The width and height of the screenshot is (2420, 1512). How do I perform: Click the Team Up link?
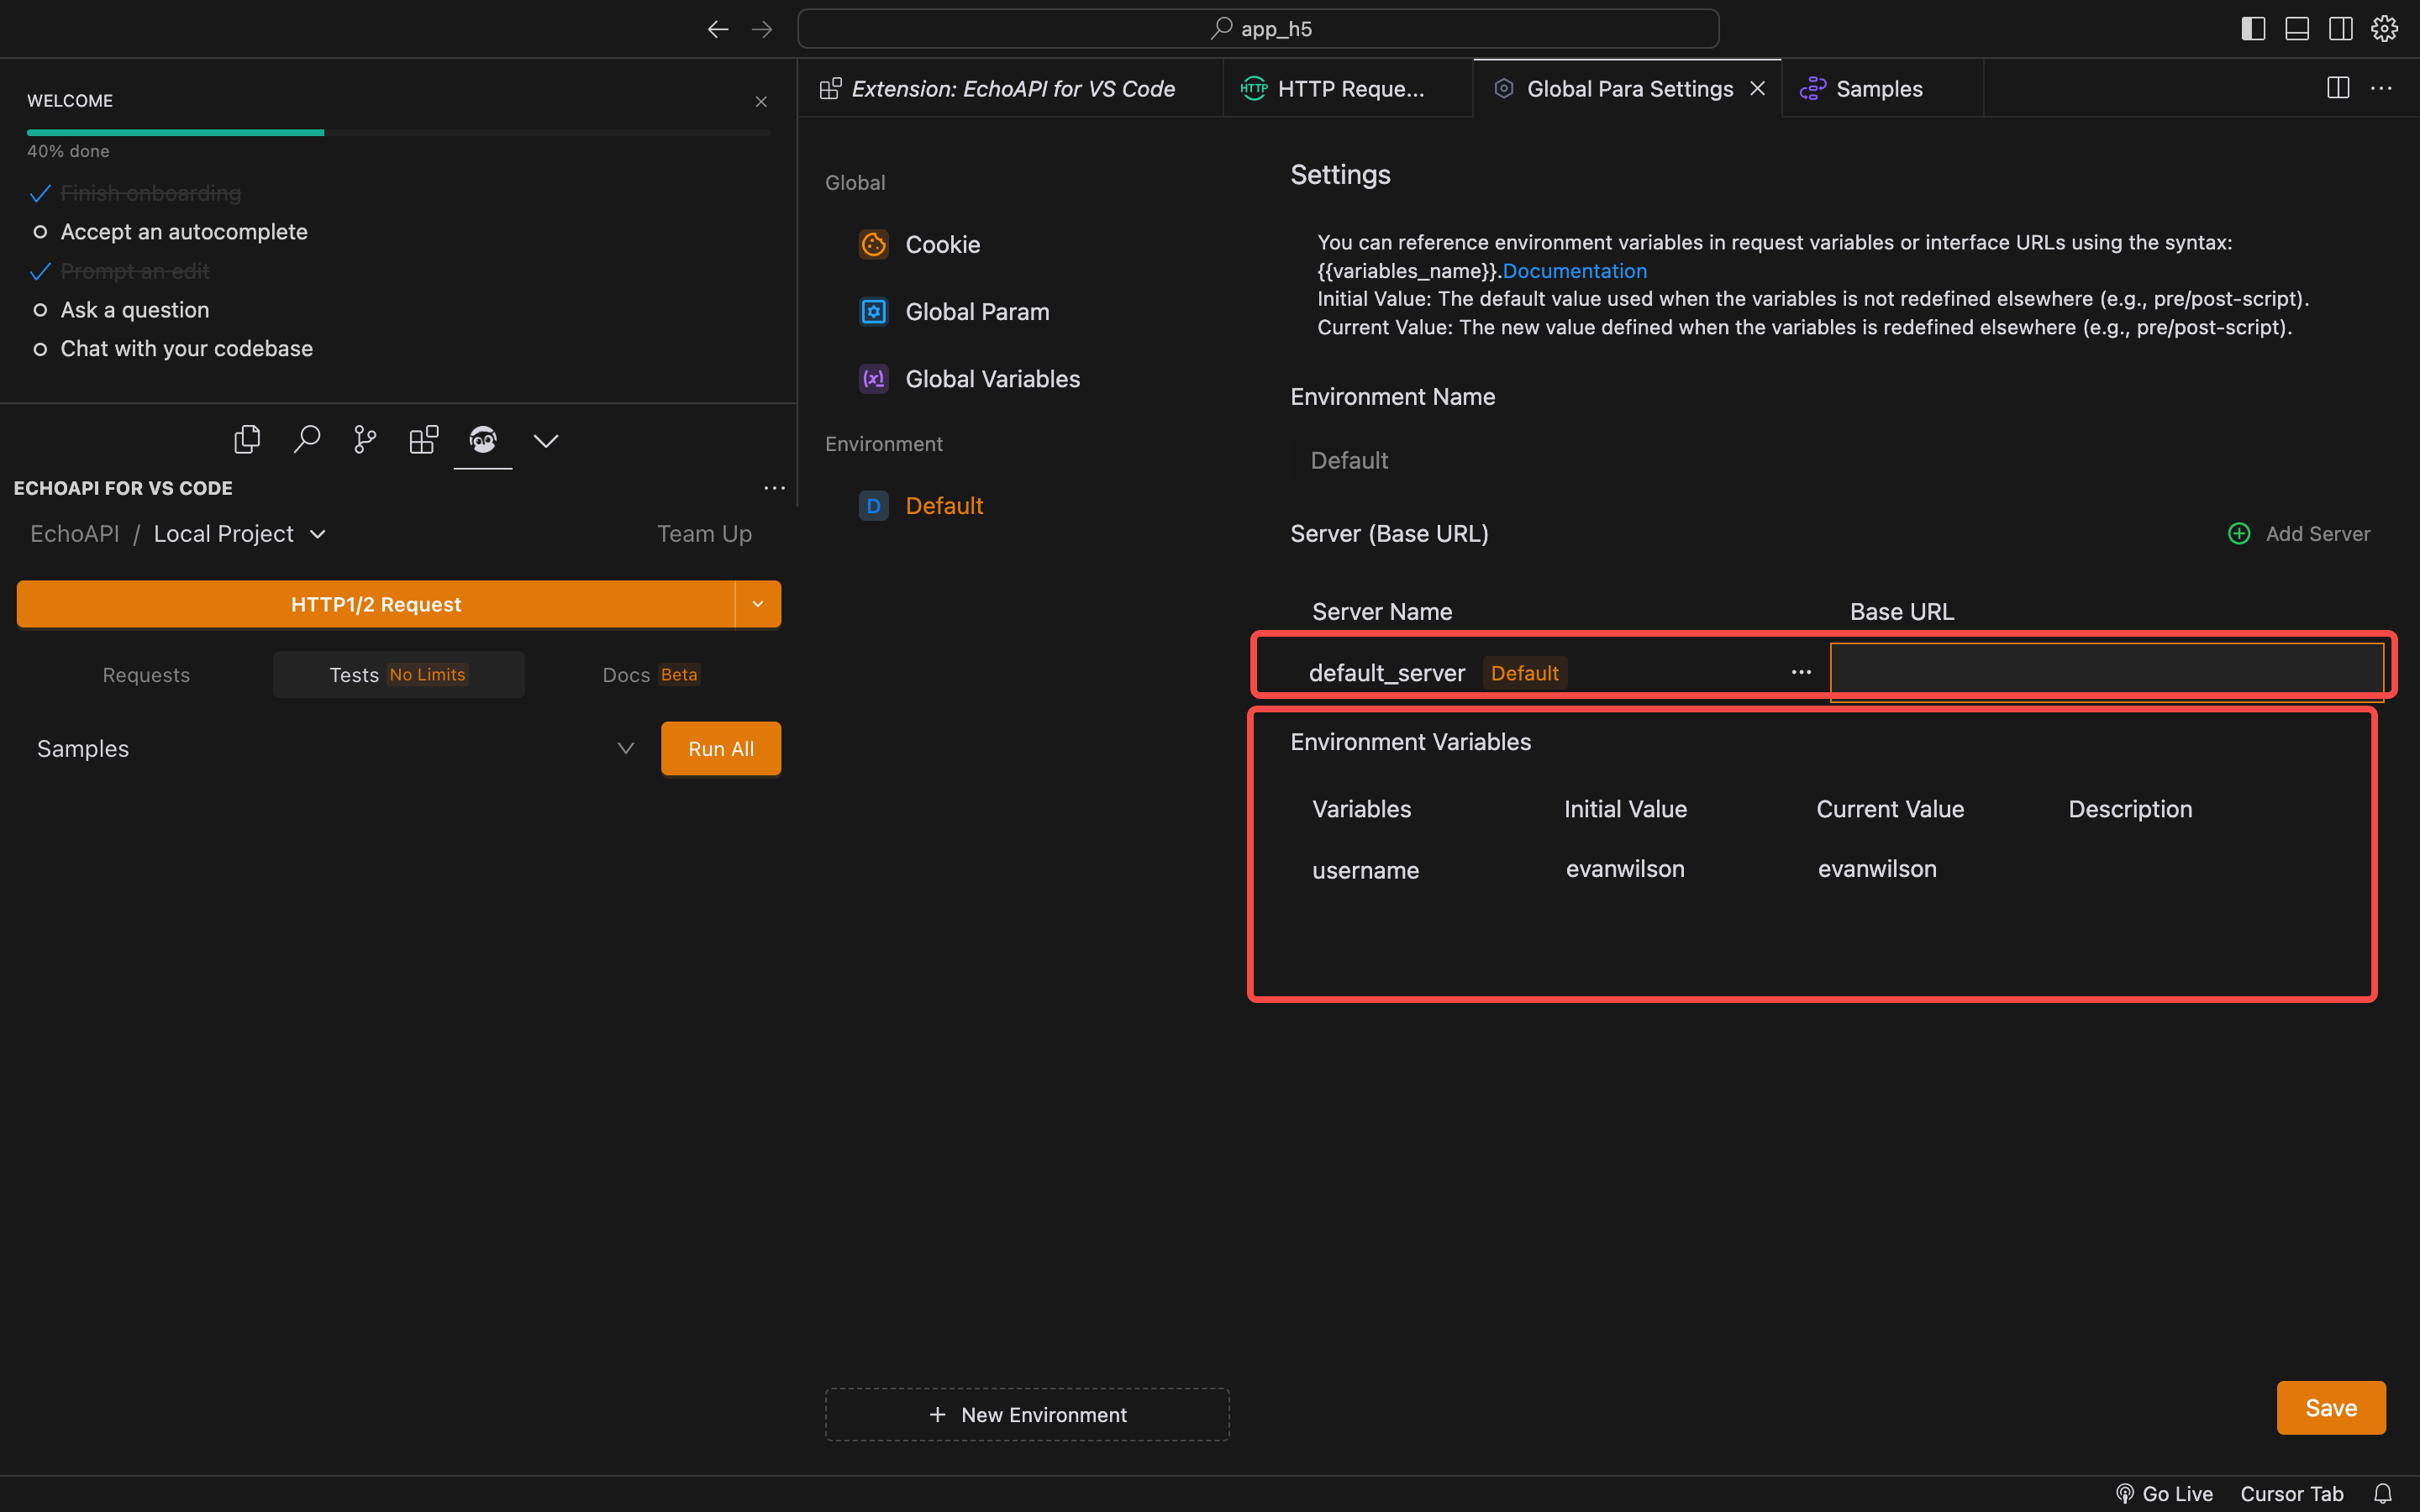point(704,534)
